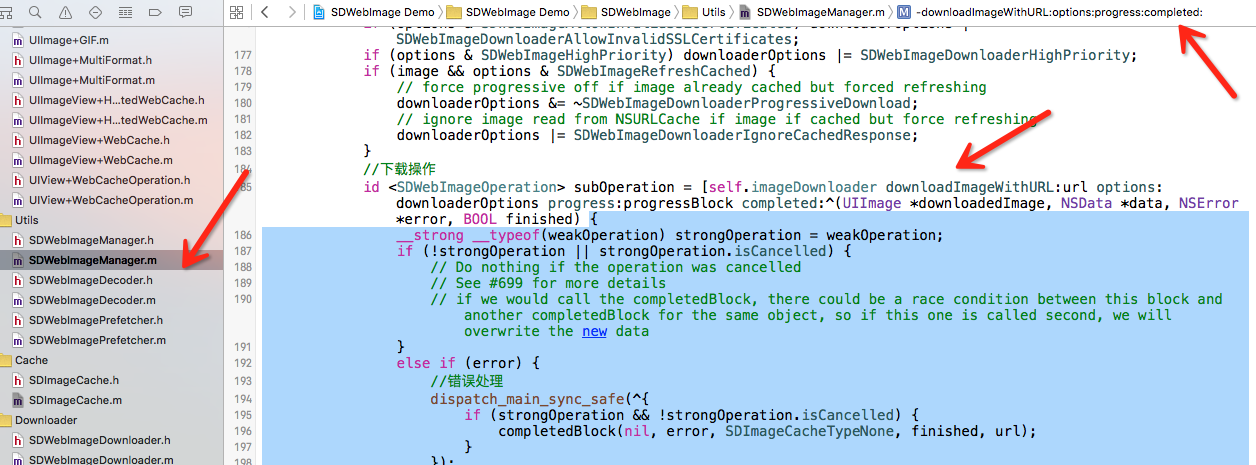Open downloadImageWithURL method list in jump bar

pos(1050,12)
